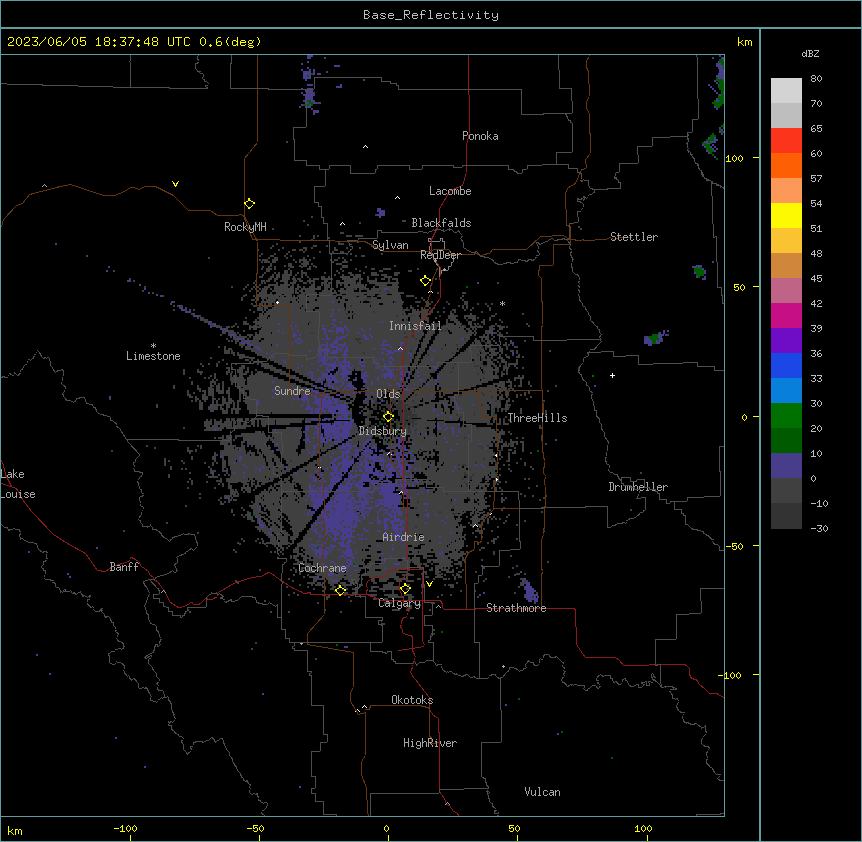This screenshot has height=842, width=862.
Task: Select the Lacombe label on the map
Action: pos(450,191)
